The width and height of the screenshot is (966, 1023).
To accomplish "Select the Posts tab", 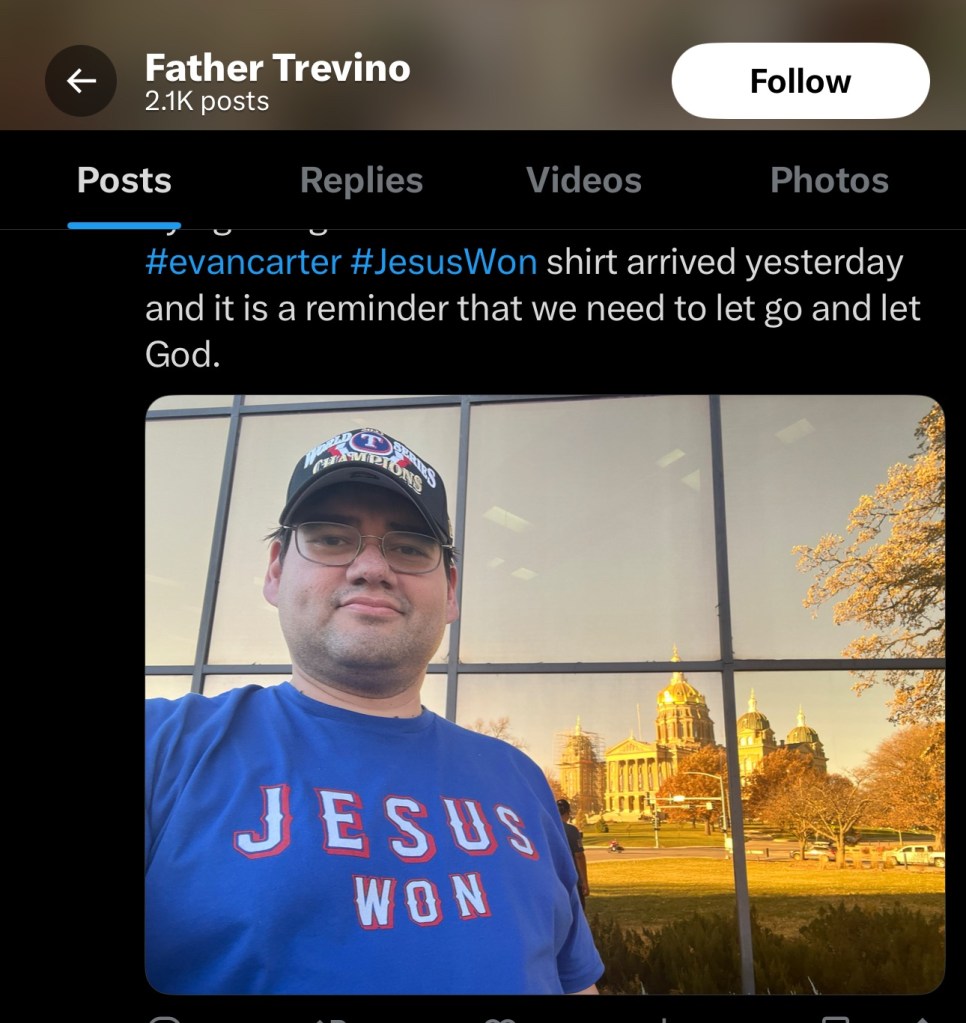I will [x=124, y=180].
